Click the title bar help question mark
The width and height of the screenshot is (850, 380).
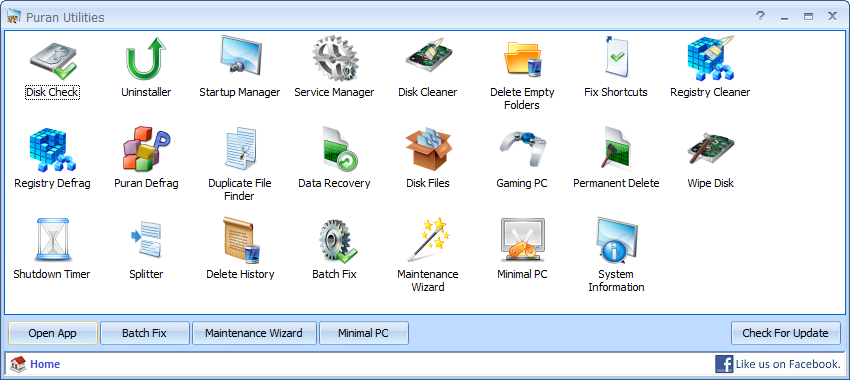point(761,16)
